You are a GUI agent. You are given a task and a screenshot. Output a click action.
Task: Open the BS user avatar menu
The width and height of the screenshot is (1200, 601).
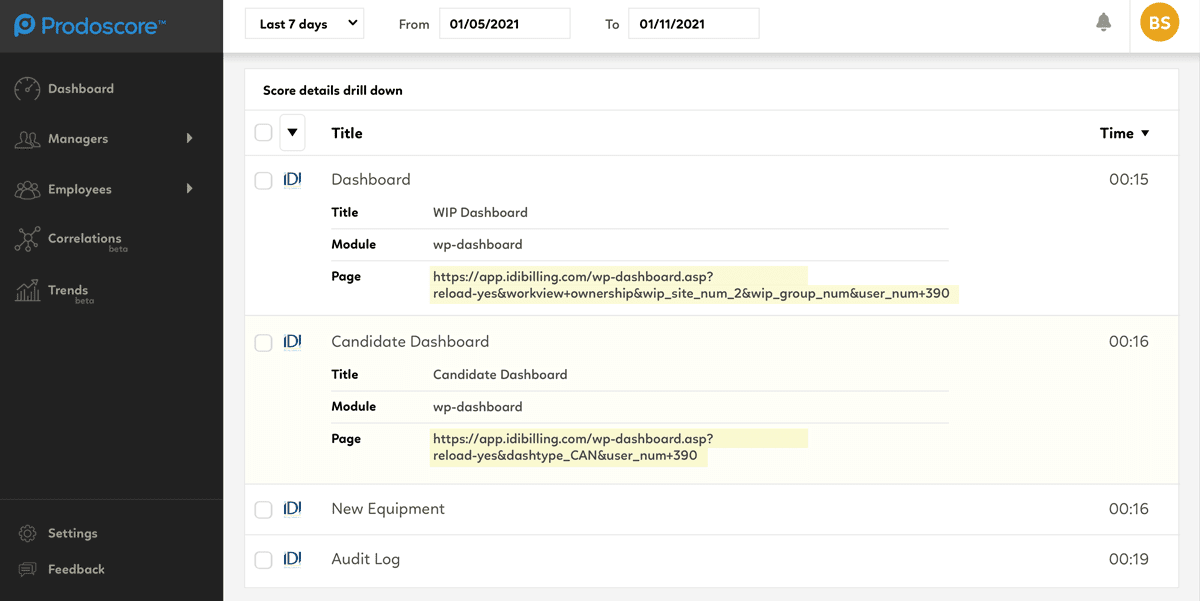[x=1160, y=22]
